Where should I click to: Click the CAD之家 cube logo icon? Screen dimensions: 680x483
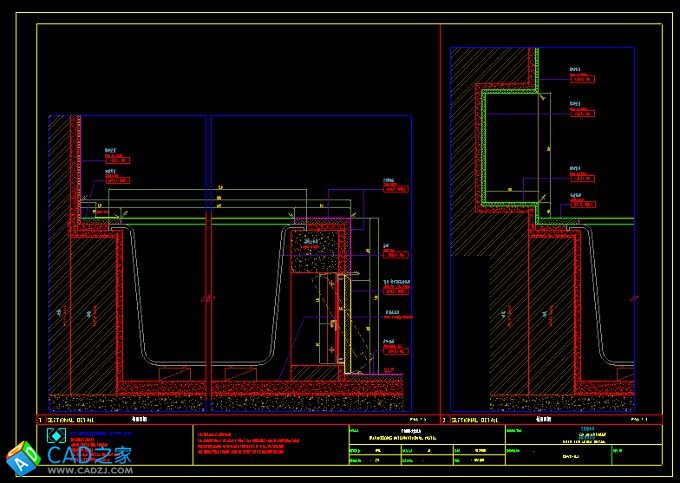(x=22, y=459)
